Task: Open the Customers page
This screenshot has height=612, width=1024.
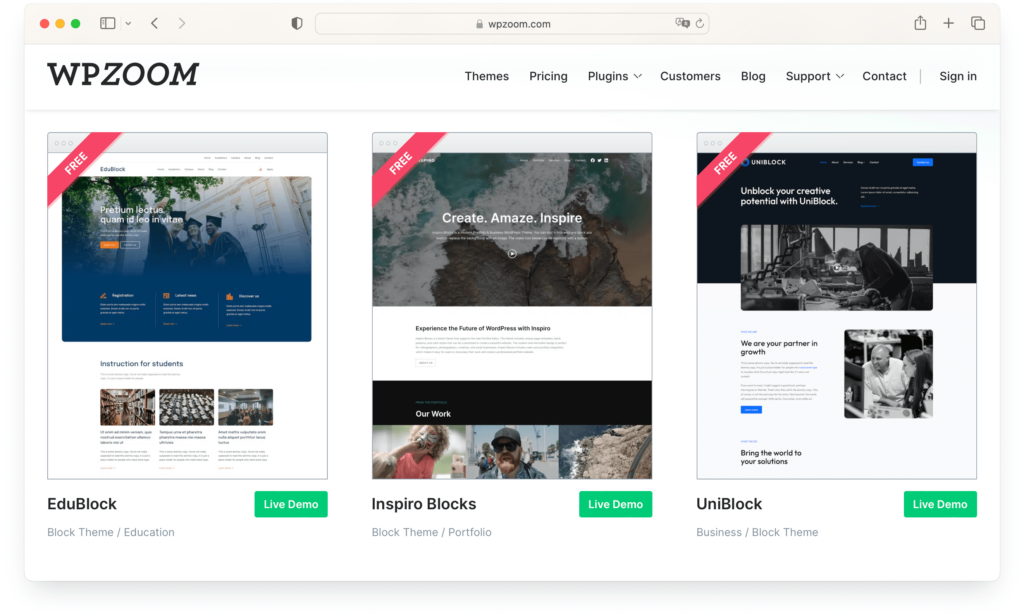Action: (x=690, y=76)
